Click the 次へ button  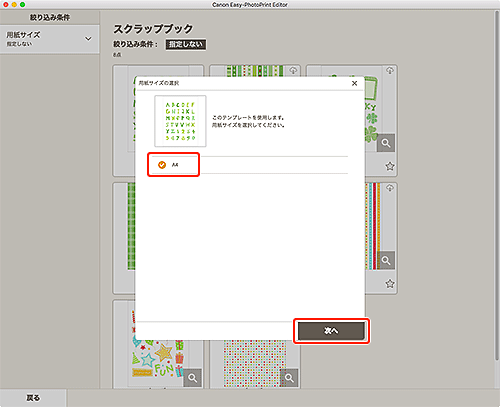331,331
